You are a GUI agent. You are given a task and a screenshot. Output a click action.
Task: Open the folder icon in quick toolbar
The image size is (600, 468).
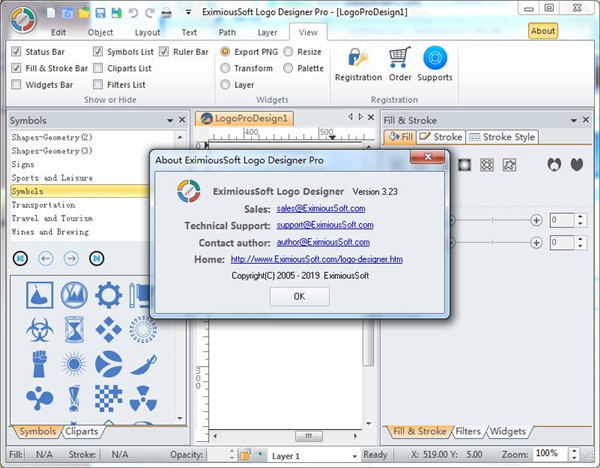84,13
